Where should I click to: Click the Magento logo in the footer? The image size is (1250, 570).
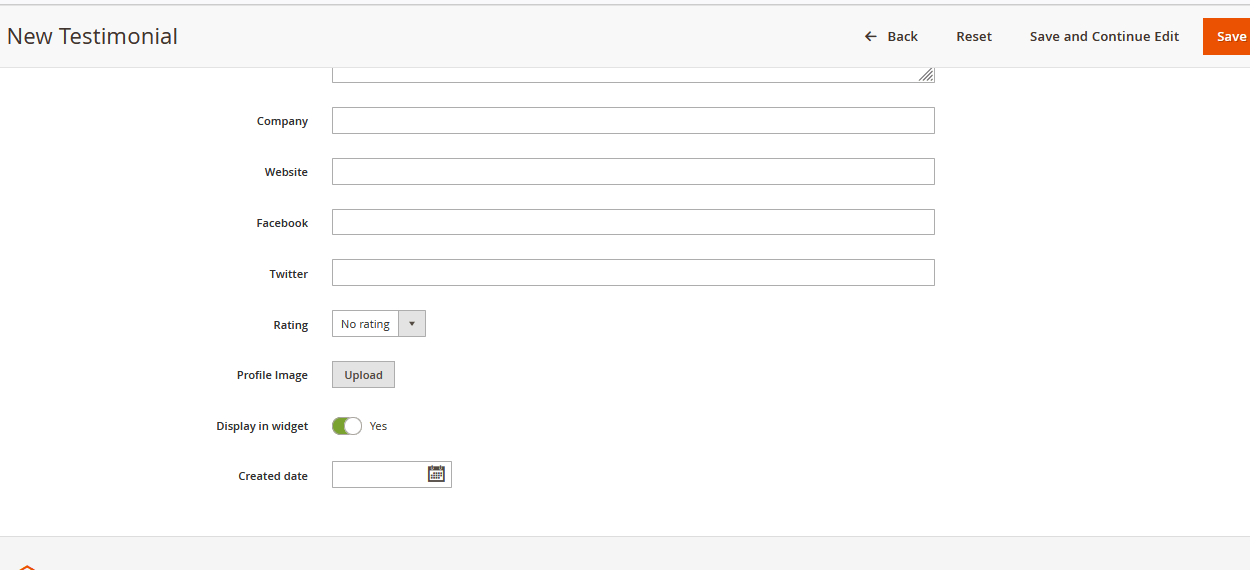tap(27, 566)
